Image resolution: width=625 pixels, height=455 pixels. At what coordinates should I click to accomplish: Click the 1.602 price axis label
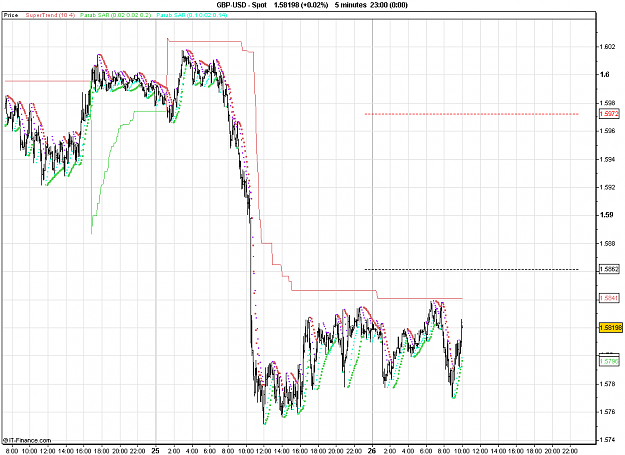(607, 47)
